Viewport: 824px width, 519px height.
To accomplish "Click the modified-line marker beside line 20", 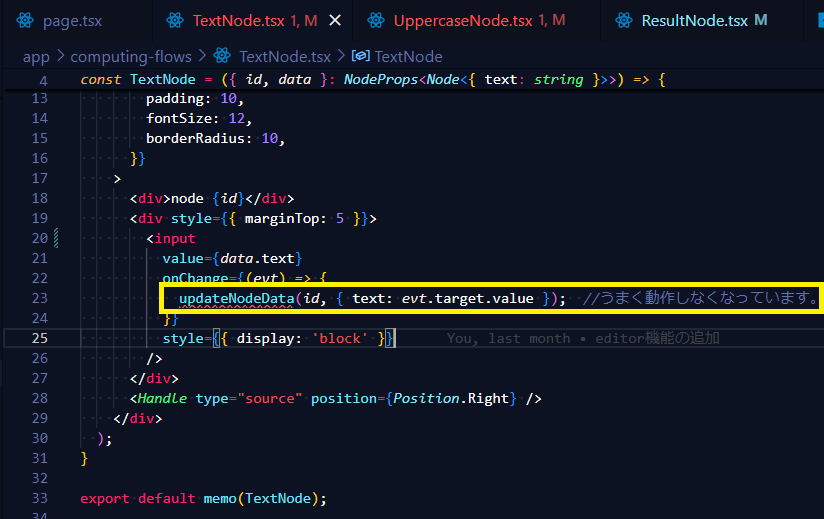I will click(56, 238).
